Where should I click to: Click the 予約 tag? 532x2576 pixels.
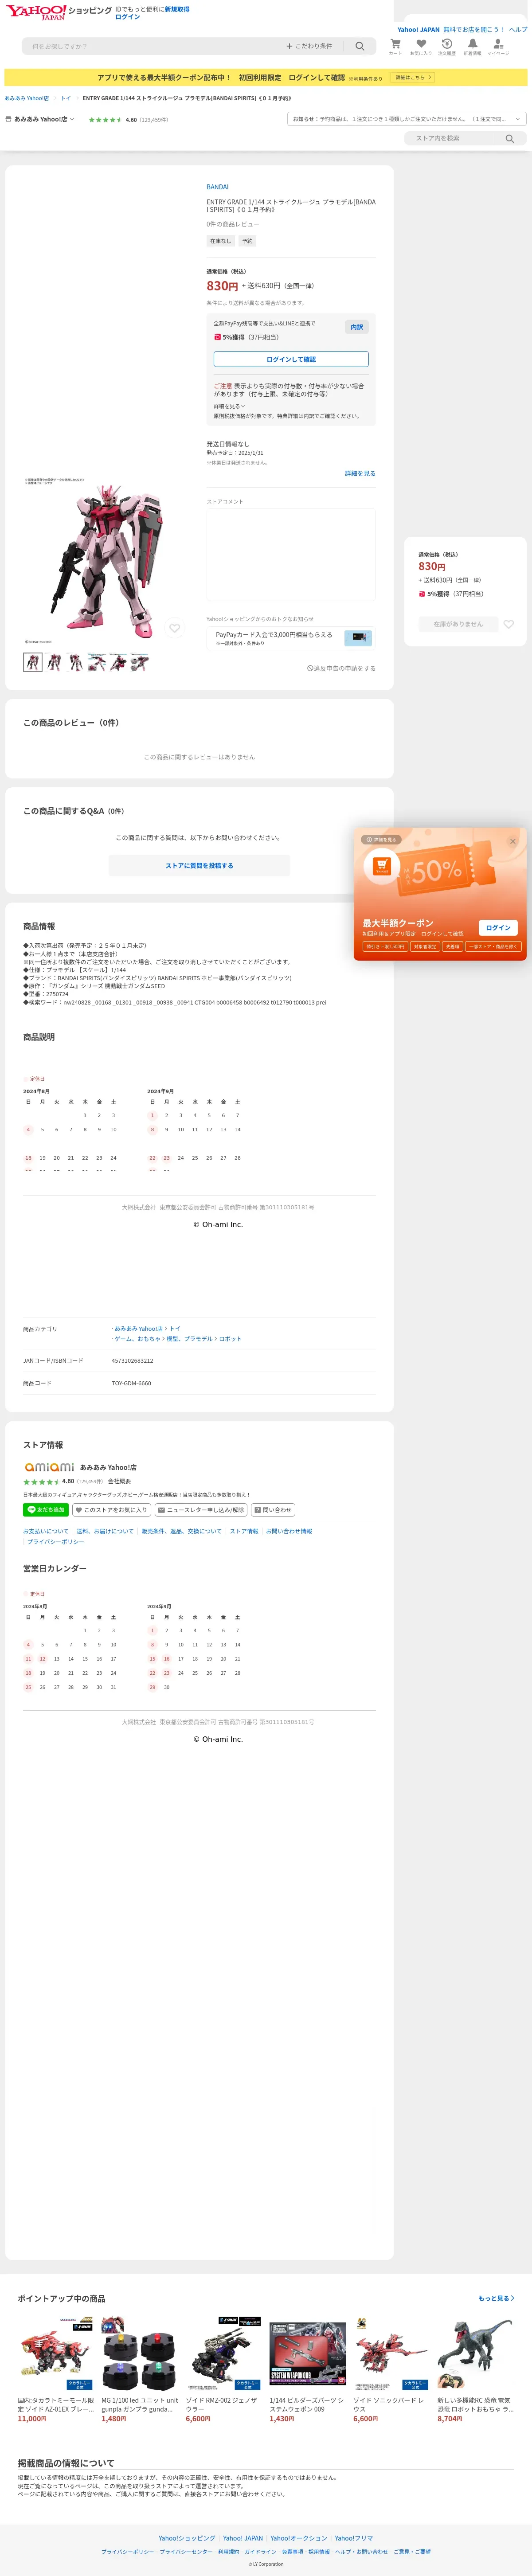pos(247,241)
